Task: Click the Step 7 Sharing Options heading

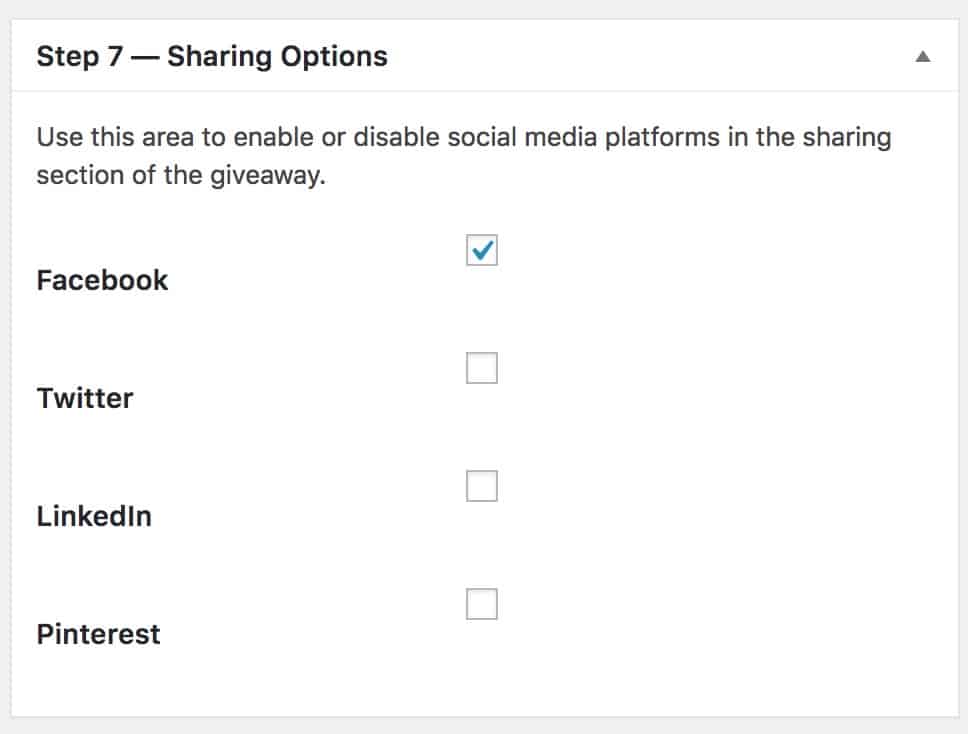Action: [x=212, y=57]
